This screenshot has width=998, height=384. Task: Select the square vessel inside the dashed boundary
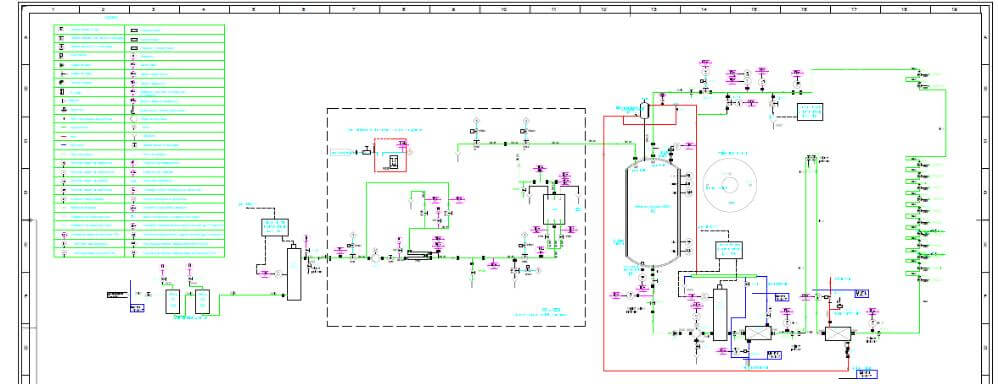(555, 208)
